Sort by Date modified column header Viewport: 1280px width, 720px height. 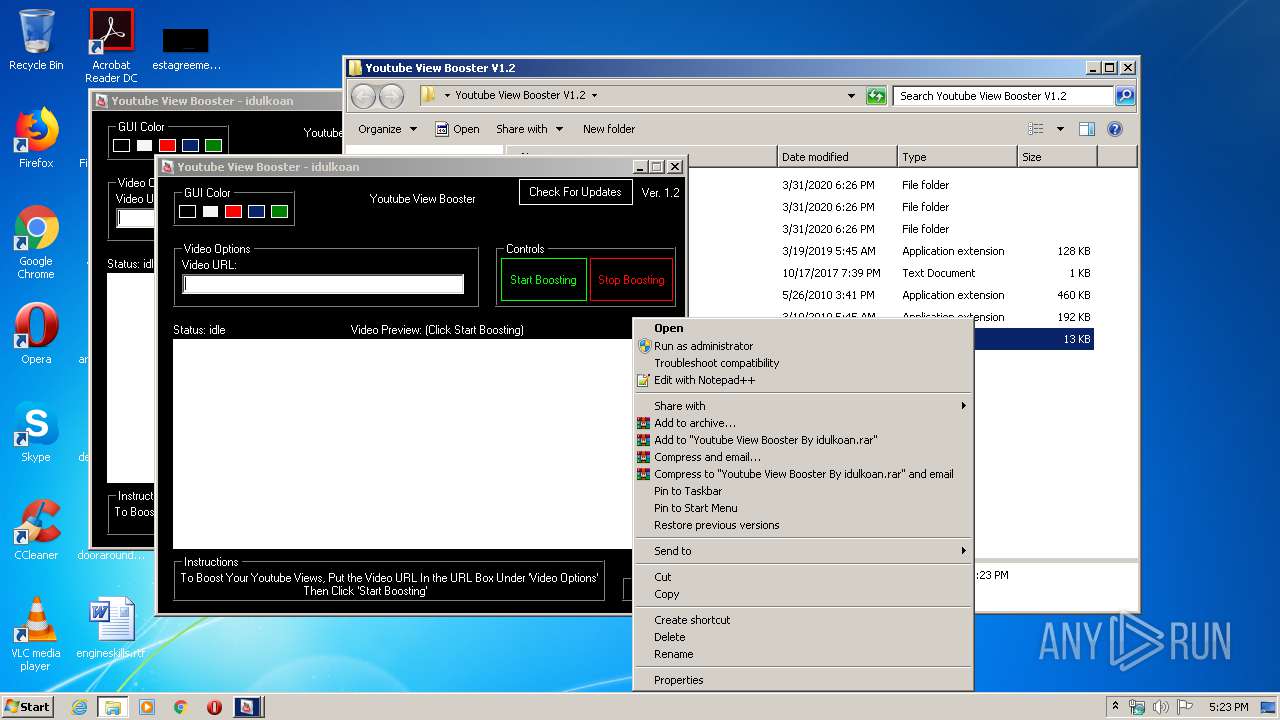(x=837, y=157)
